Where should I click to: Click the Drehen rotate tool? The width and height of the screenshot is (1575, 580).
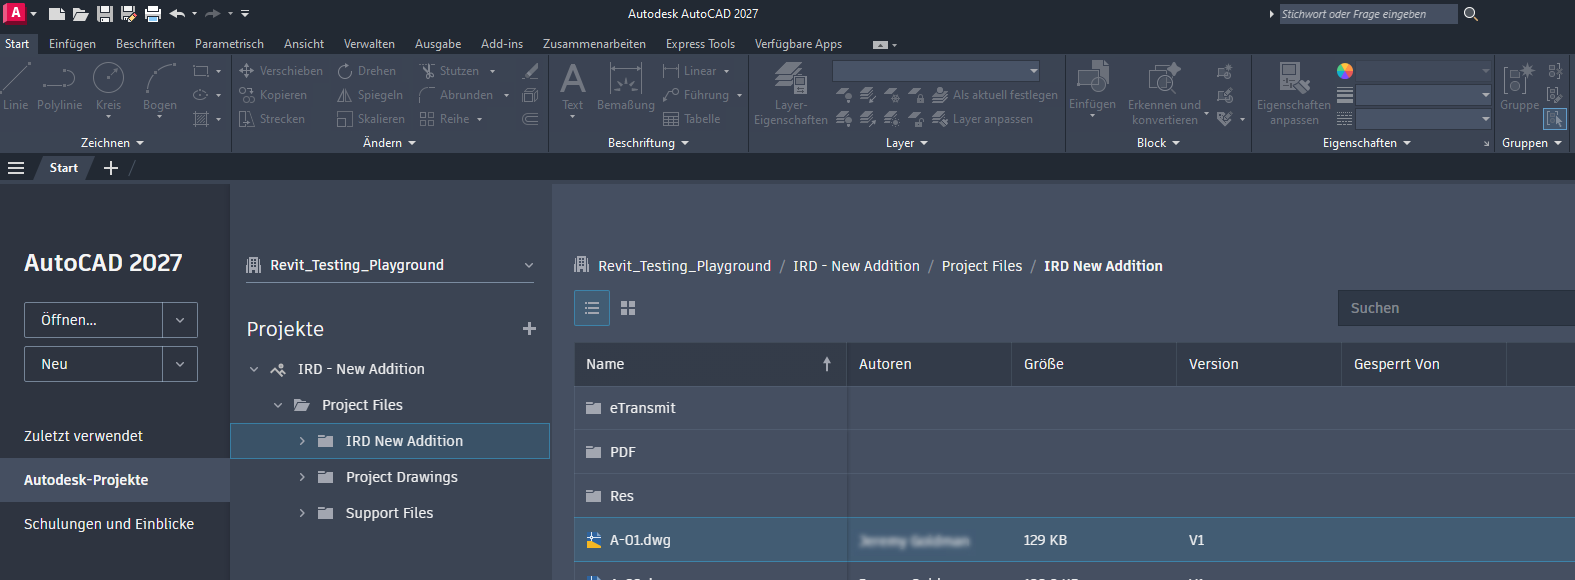click(x=367, y=71)
